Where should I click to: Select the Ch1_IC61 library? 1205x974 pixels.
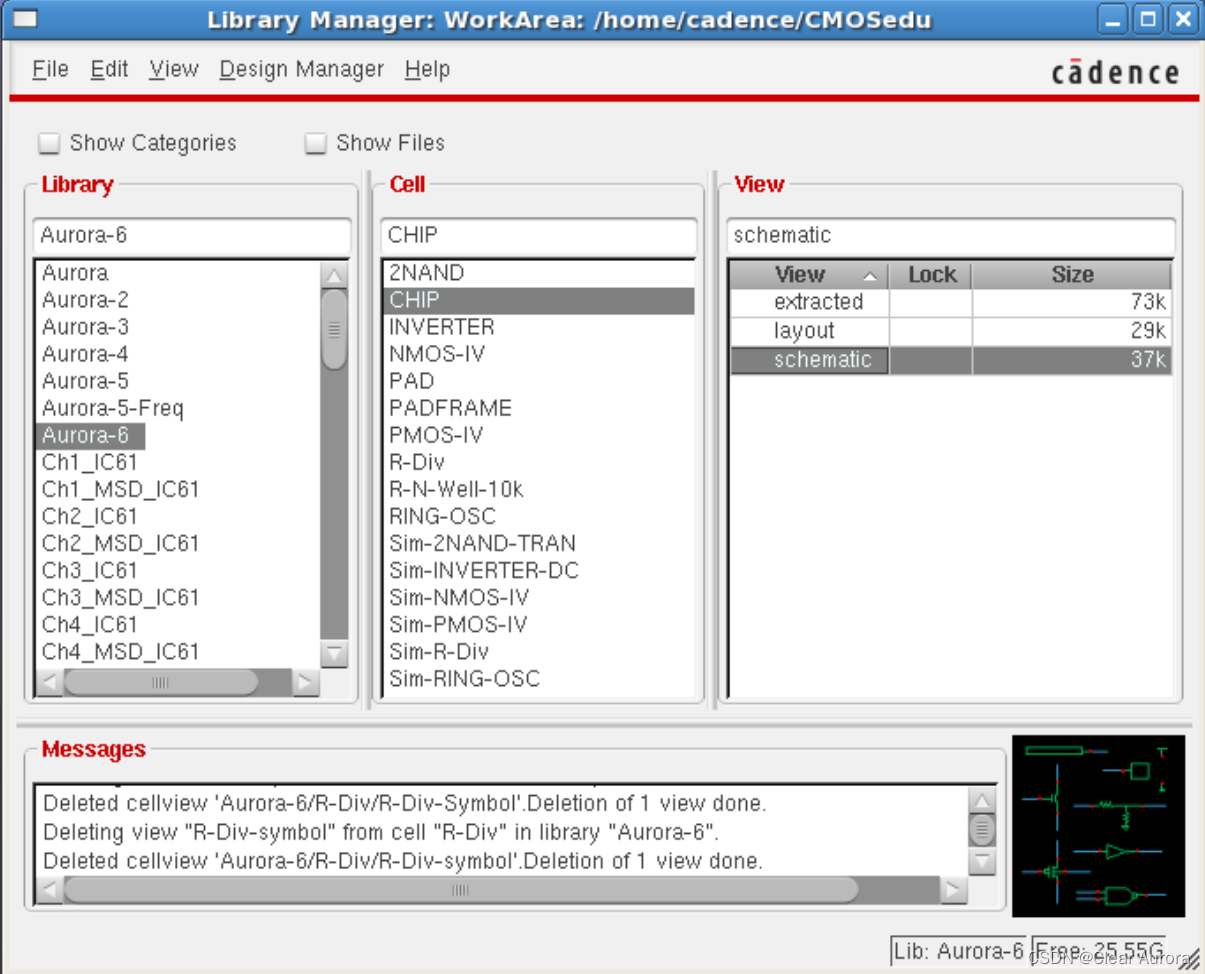[x=90, y=462]
